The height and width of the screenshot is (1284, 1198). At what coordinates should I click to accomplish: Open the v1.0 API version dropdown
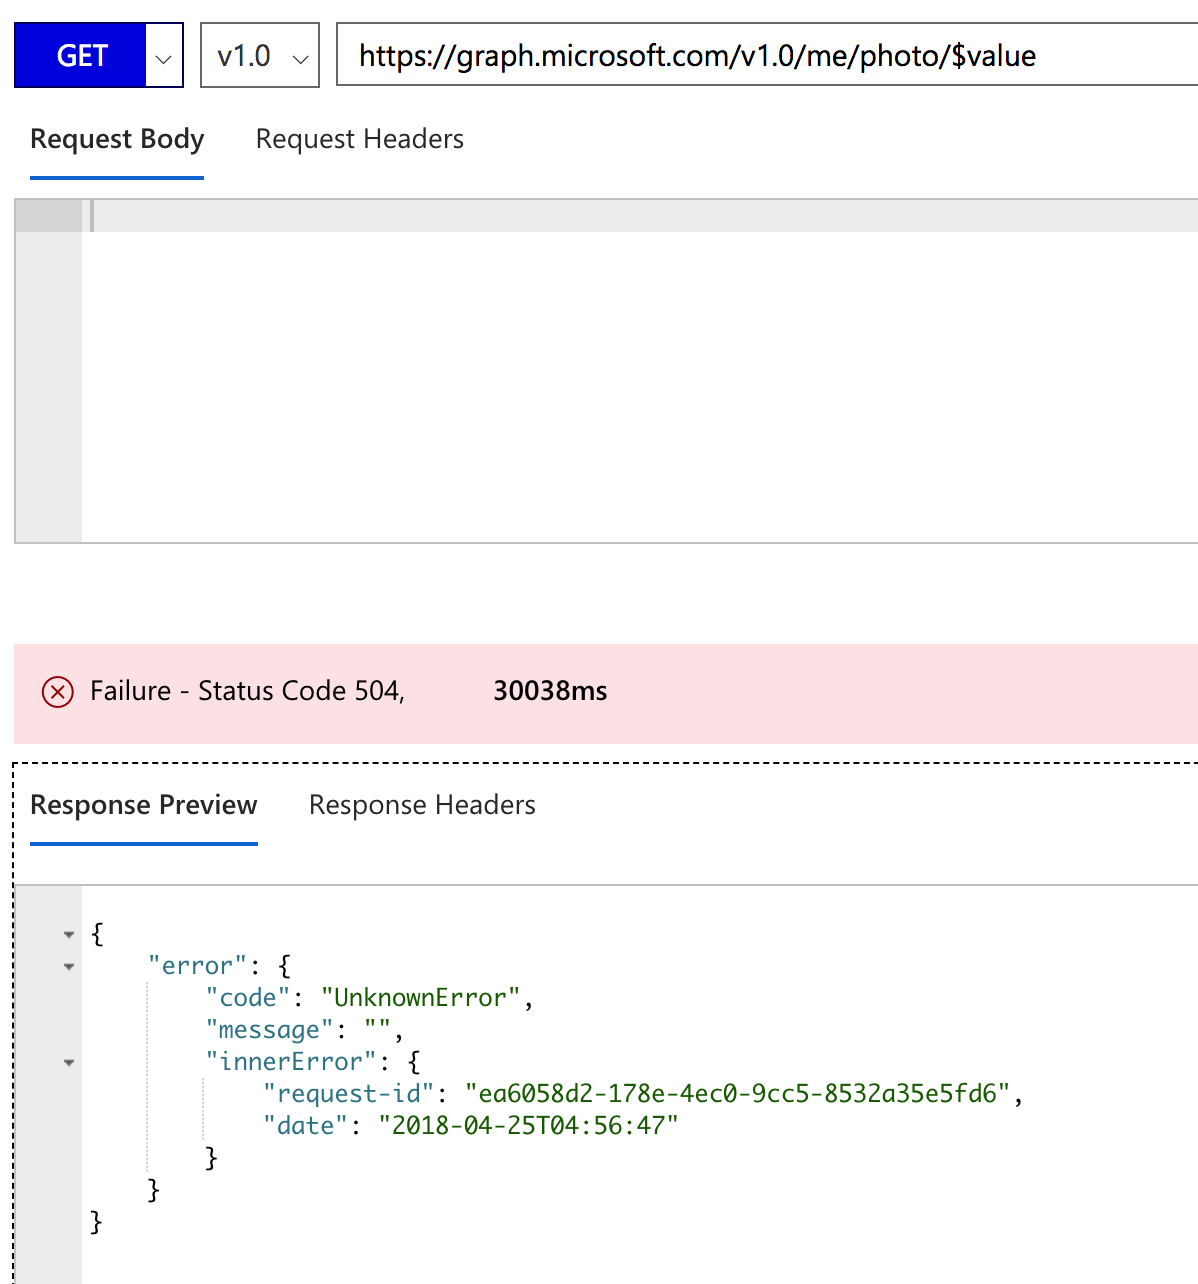[x=260, y=56]
